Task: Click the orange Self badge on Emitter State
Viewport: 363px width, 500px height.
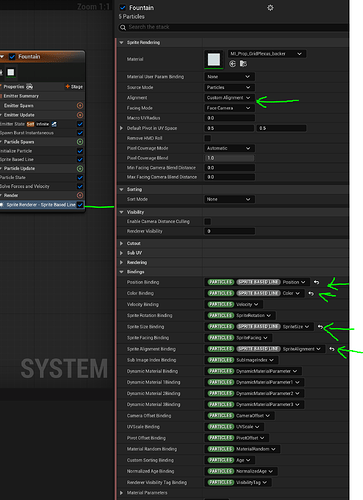Action: pos(30,124)
